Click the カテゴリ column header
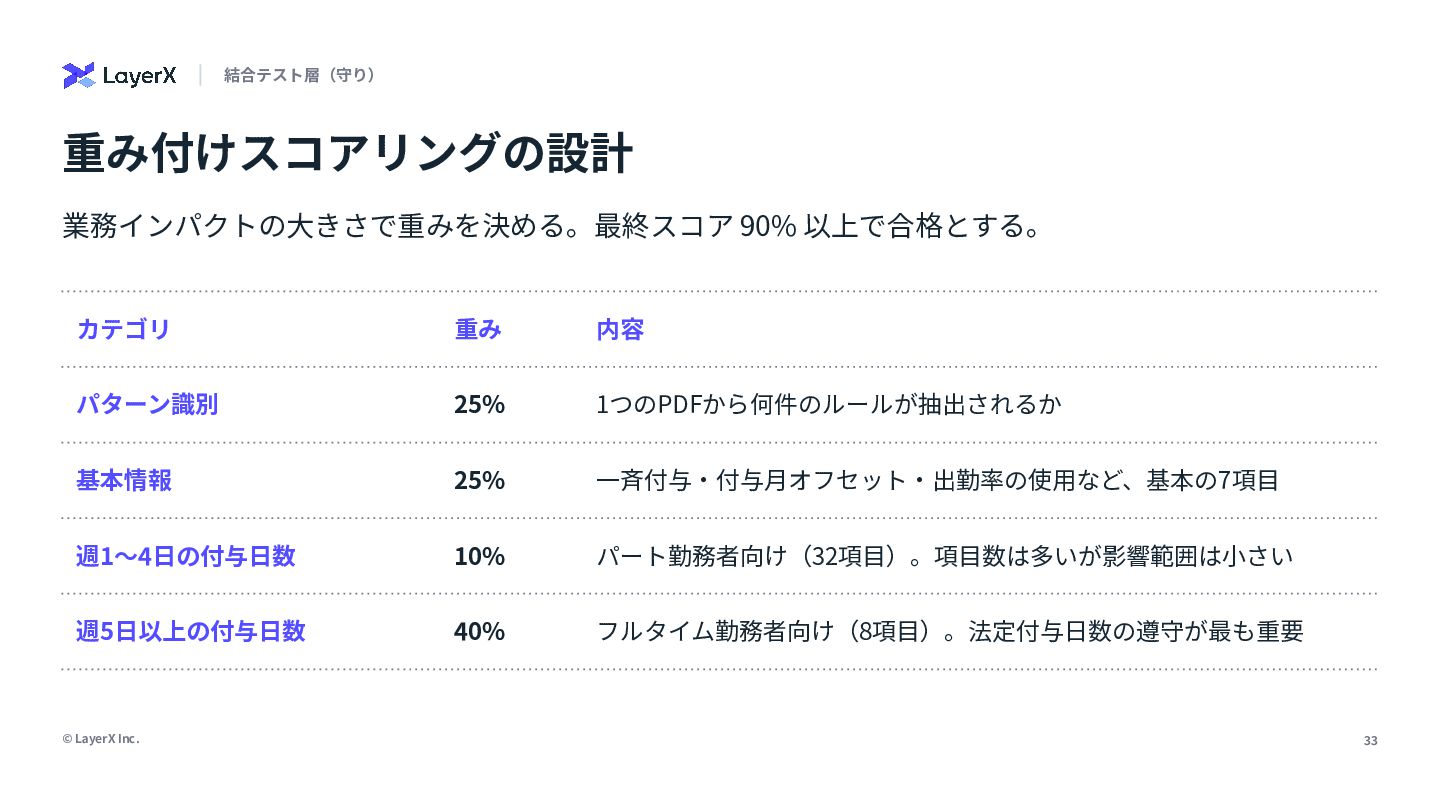The height and width of the screenshot is (810, 1440). pyautogui.click(x=123, y=329)
